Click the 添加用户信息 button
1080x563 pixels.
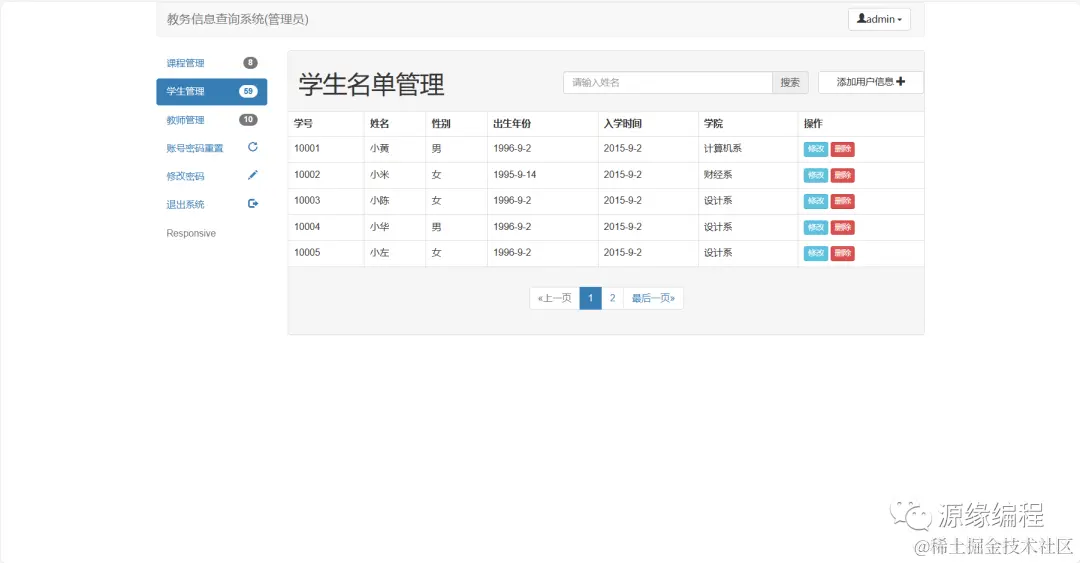[x=871, y=82]
